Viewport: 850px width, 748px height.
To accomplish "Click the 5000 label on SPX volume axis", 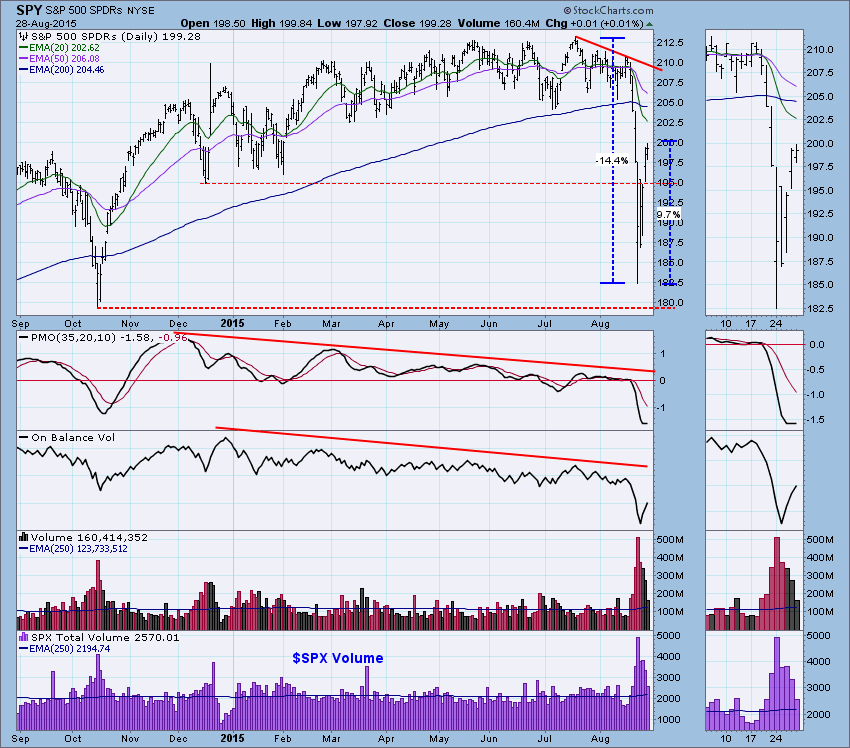I will click(667, 635).
